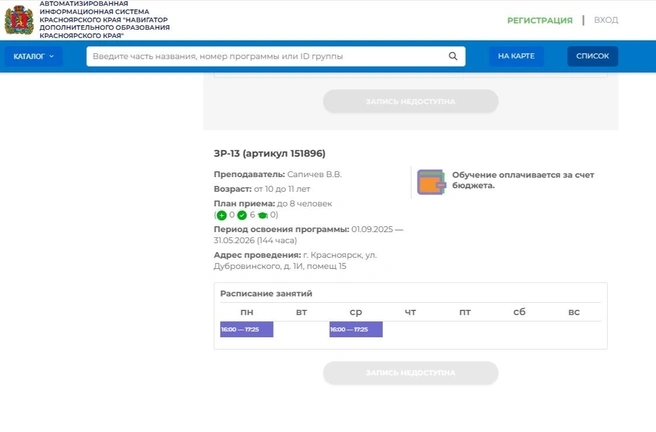Click the ср column header
Screen dimensions: 656x432
pos(356,312)
